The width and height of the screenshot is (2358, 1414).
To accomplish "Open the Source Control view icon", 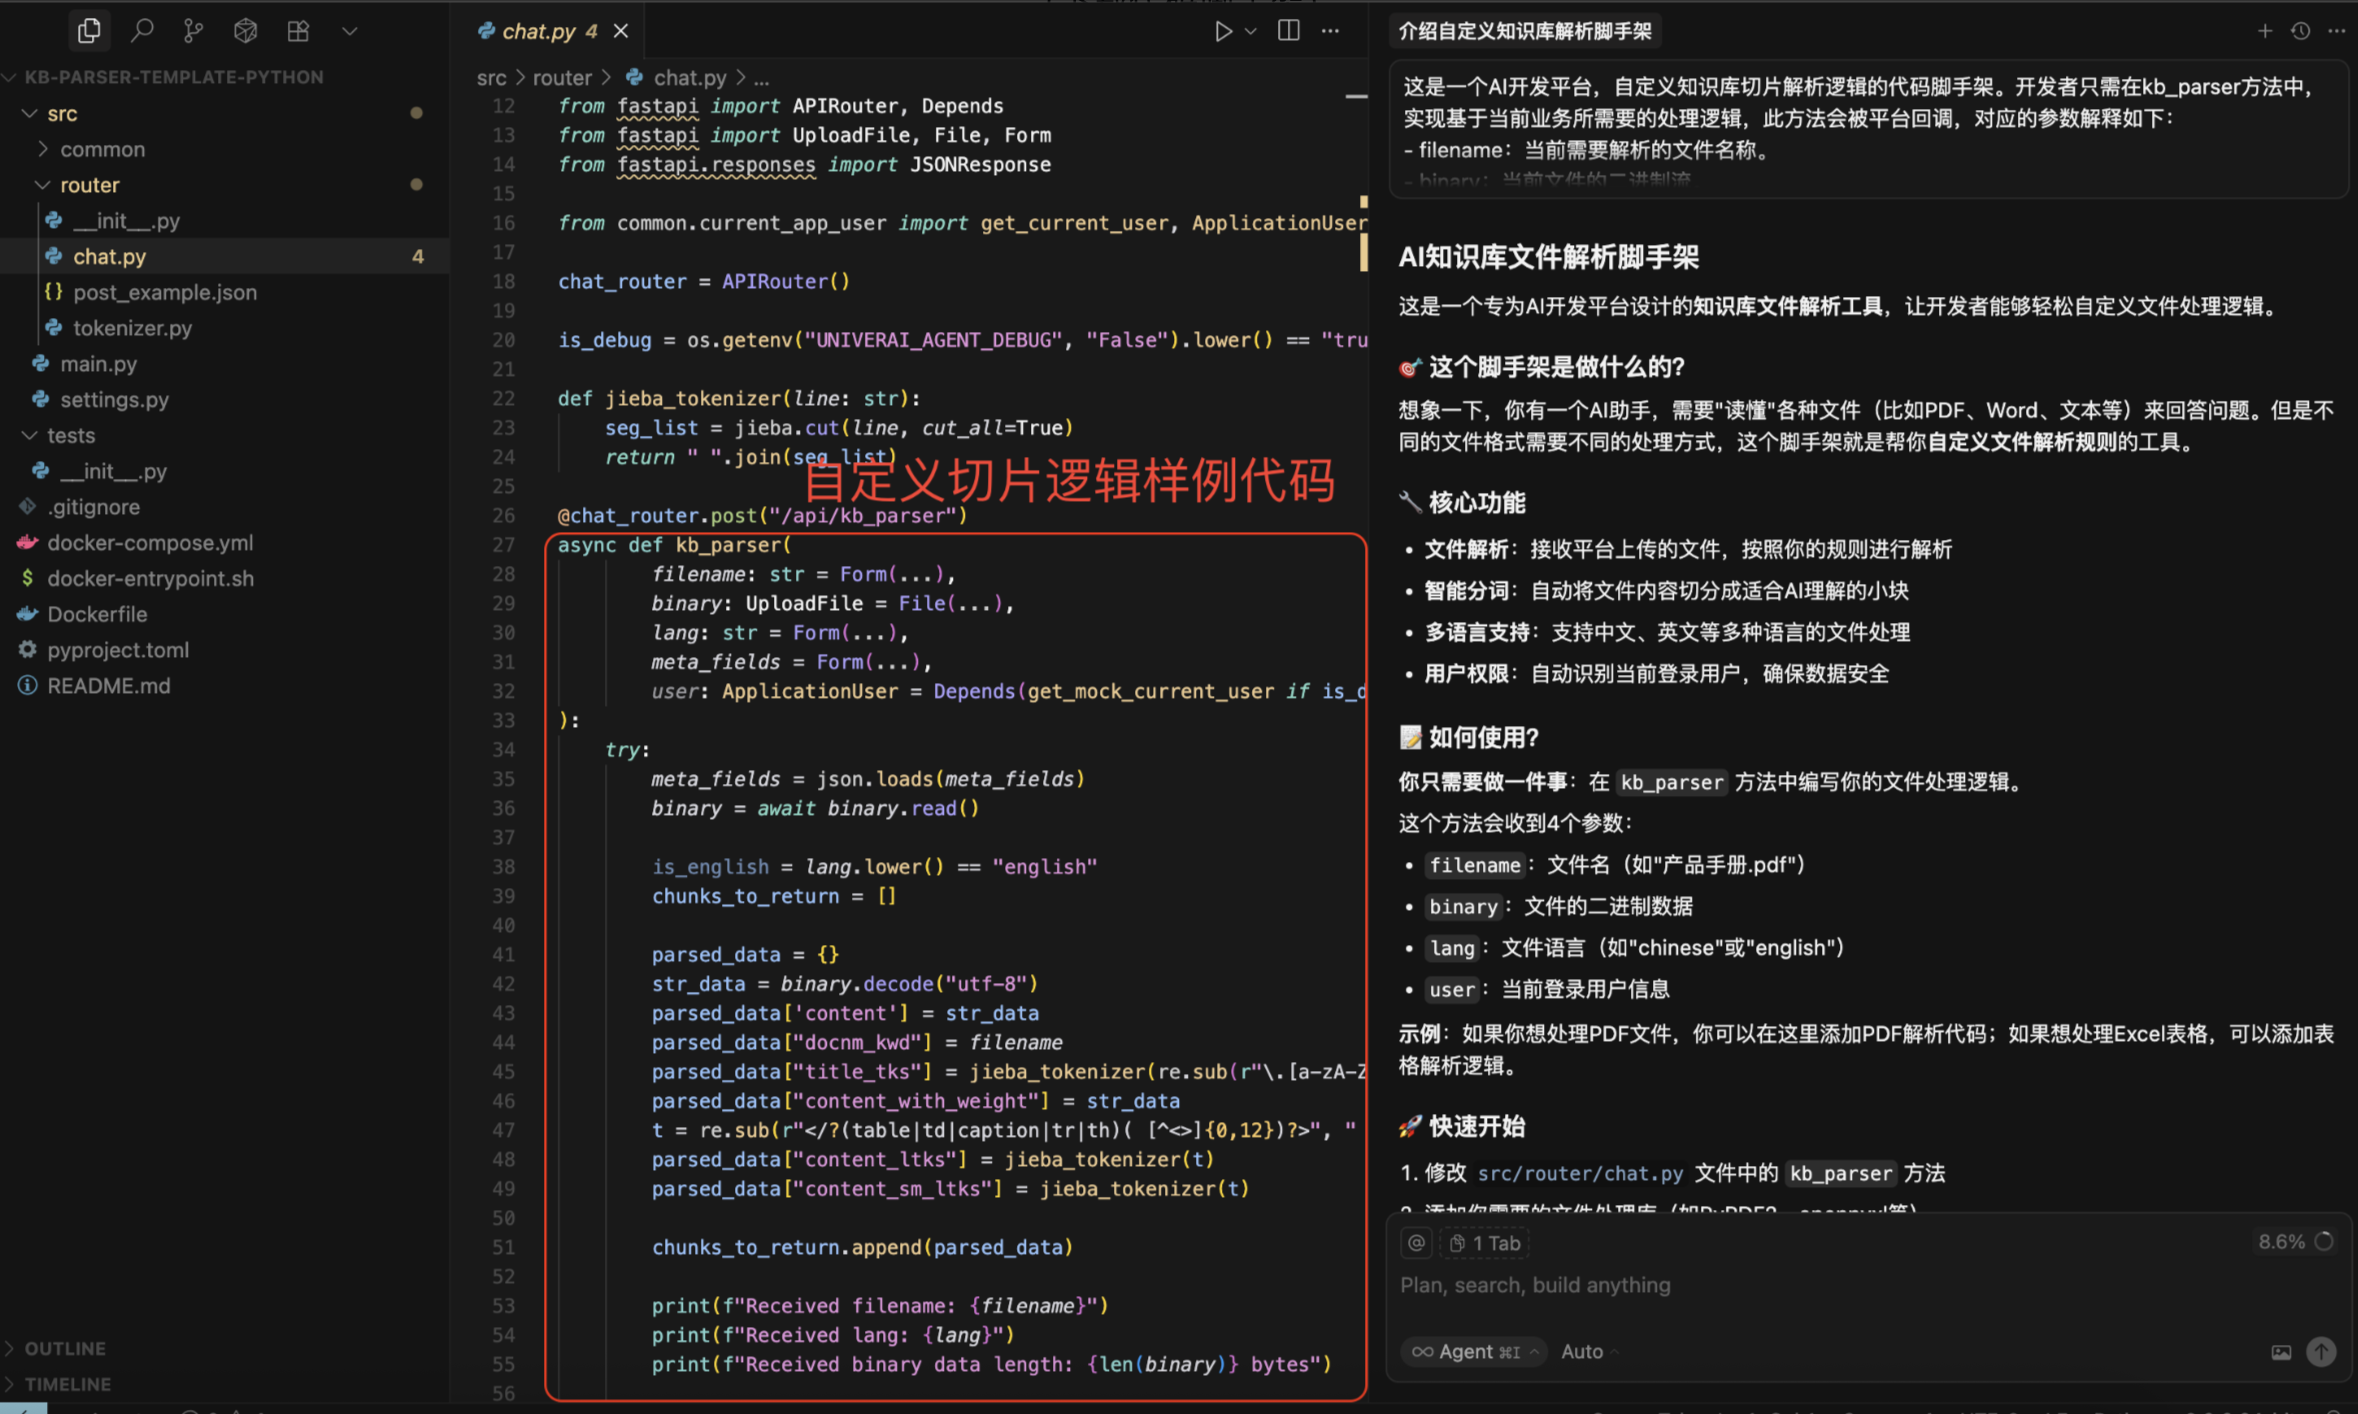I will point(194,31).
